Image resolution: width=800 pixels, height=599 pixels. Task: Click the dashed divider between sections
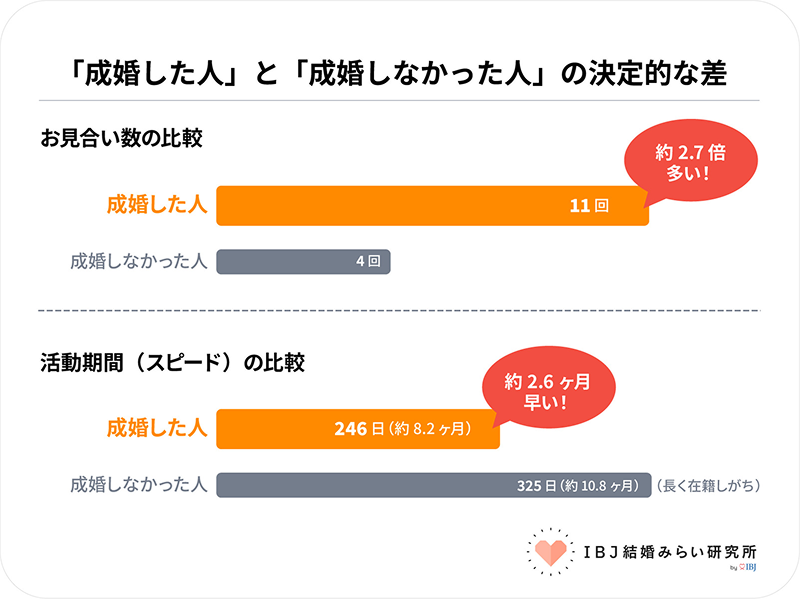click(400, 311)
